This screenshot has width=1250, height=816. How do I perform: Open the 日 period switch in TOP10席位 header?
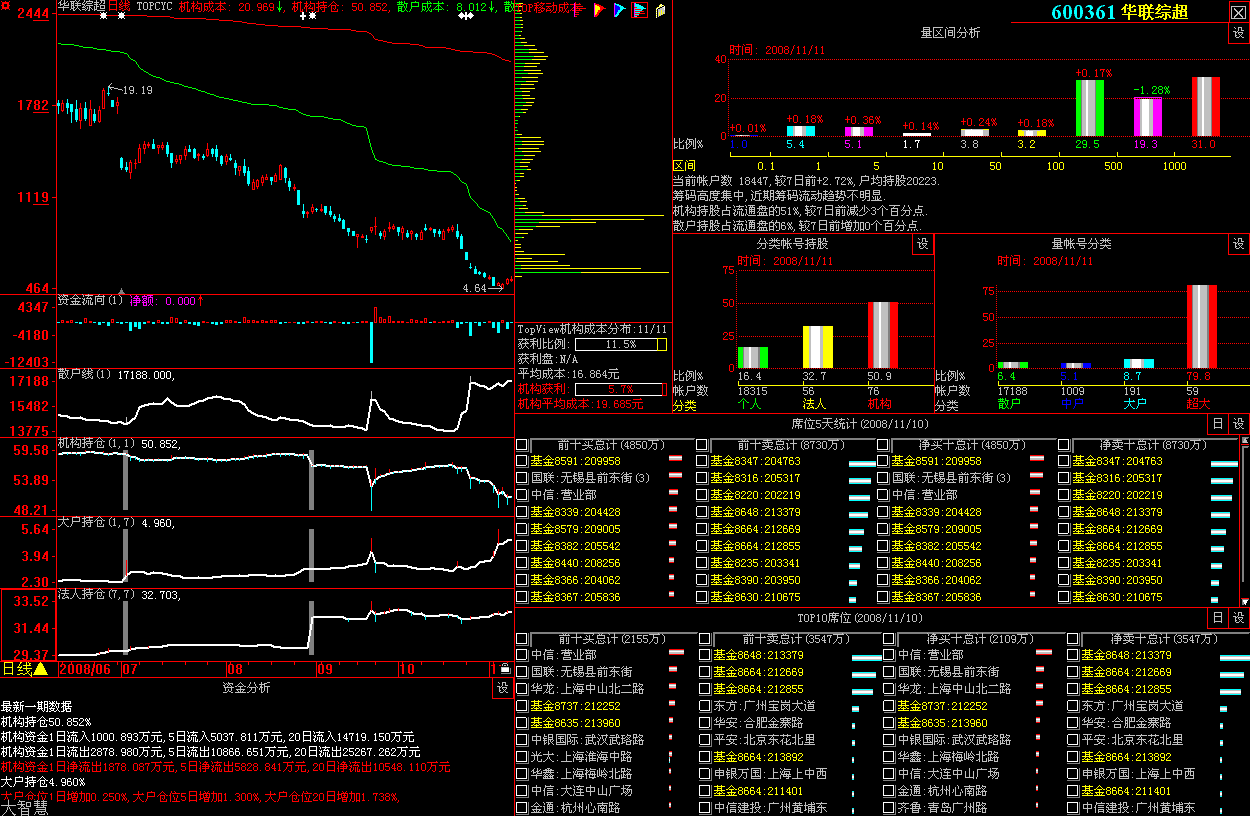1218,618
